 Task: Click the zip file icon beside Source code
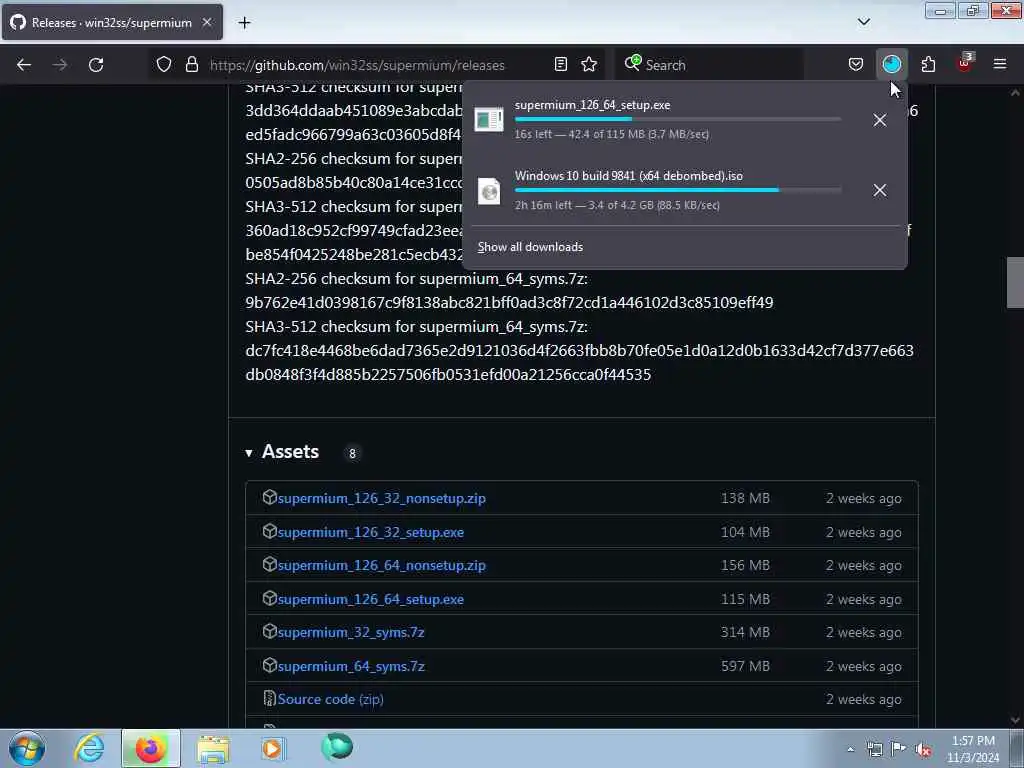[269, 698]
